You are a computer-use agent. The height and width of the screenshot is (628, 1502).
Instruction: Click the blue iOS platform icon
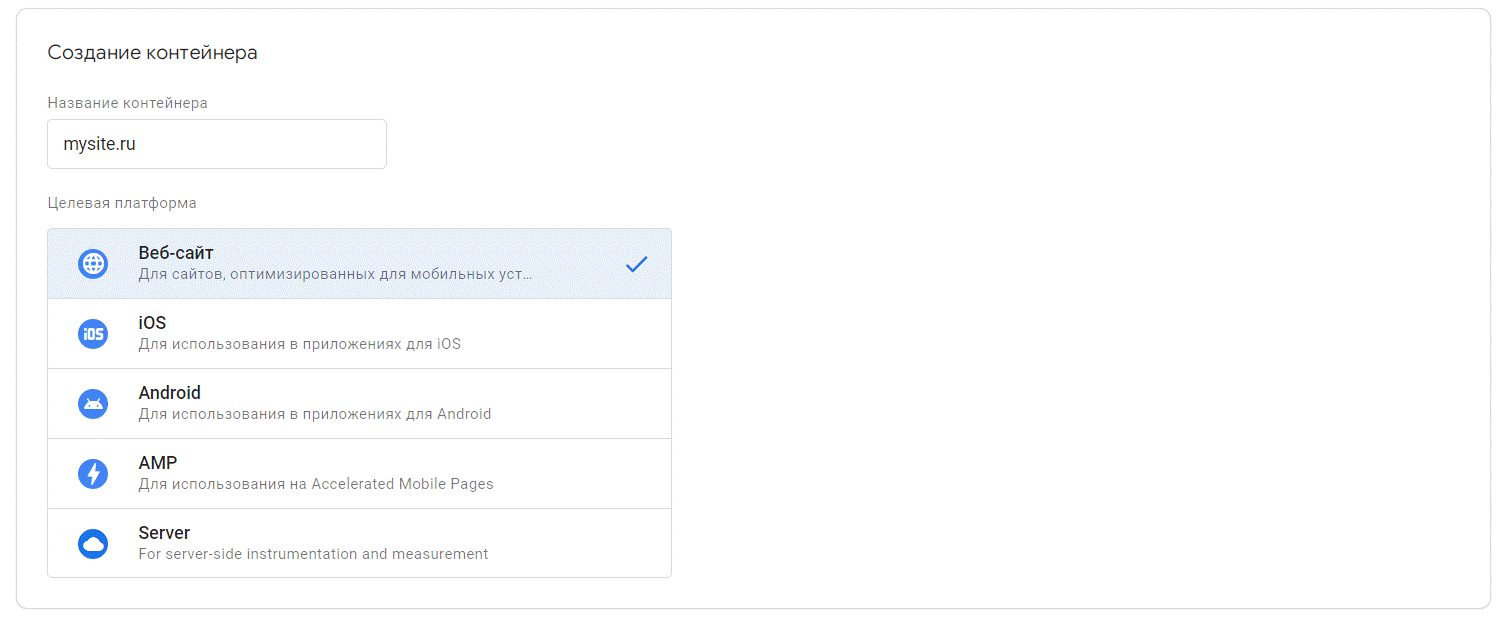click(x=93, y=334)
